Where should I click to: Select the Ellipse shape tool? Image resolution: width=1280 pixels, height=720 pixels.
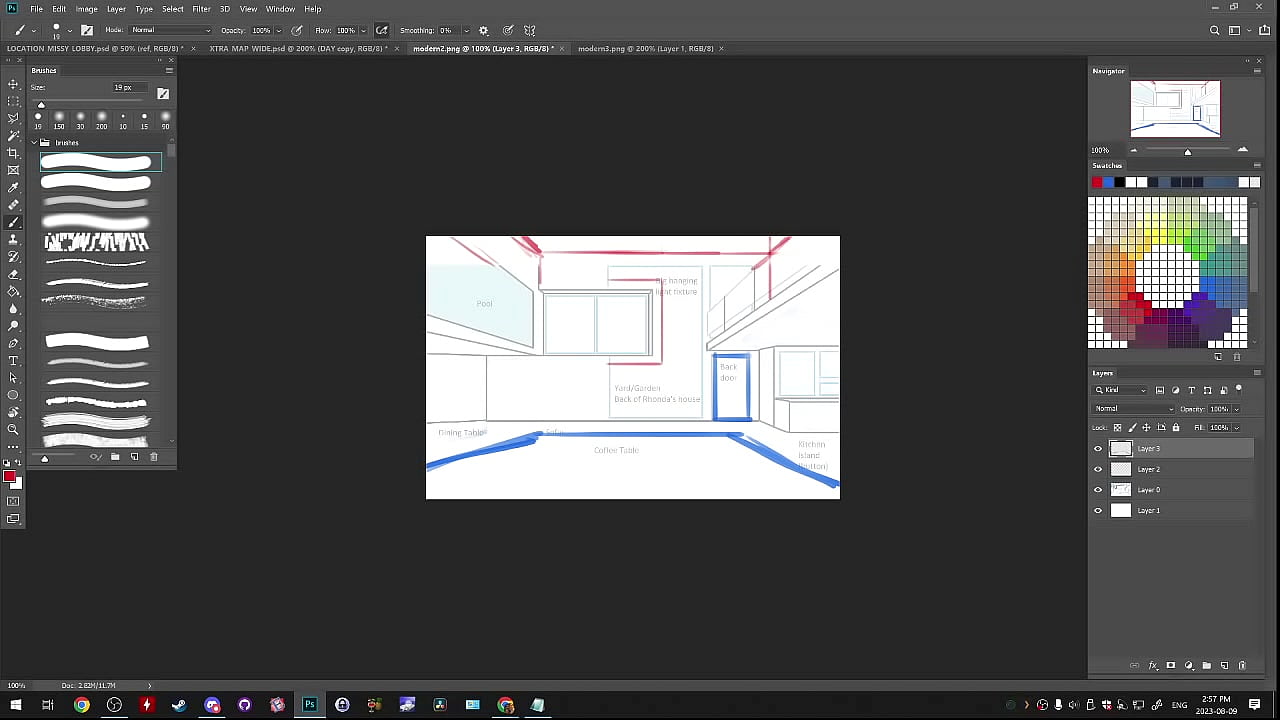(13, 395)
